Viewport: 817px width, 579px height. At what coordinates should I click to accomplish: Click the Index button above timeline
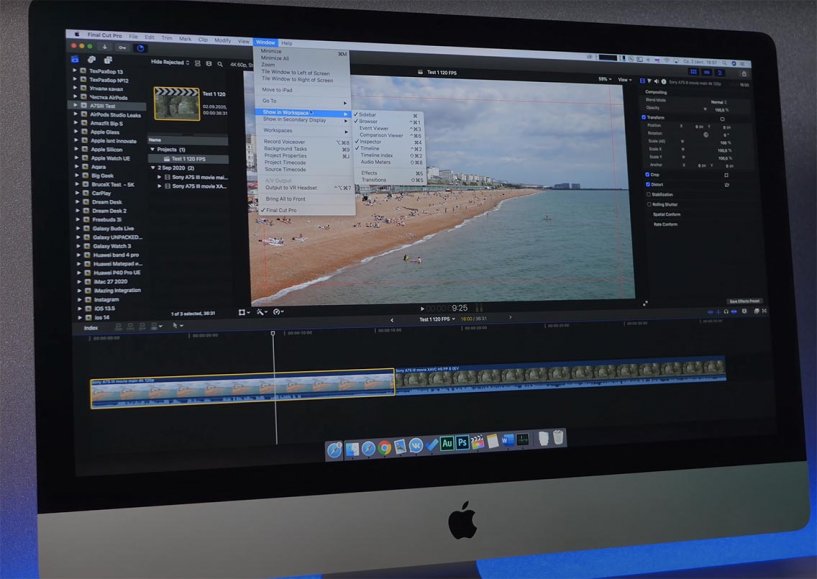91,328
